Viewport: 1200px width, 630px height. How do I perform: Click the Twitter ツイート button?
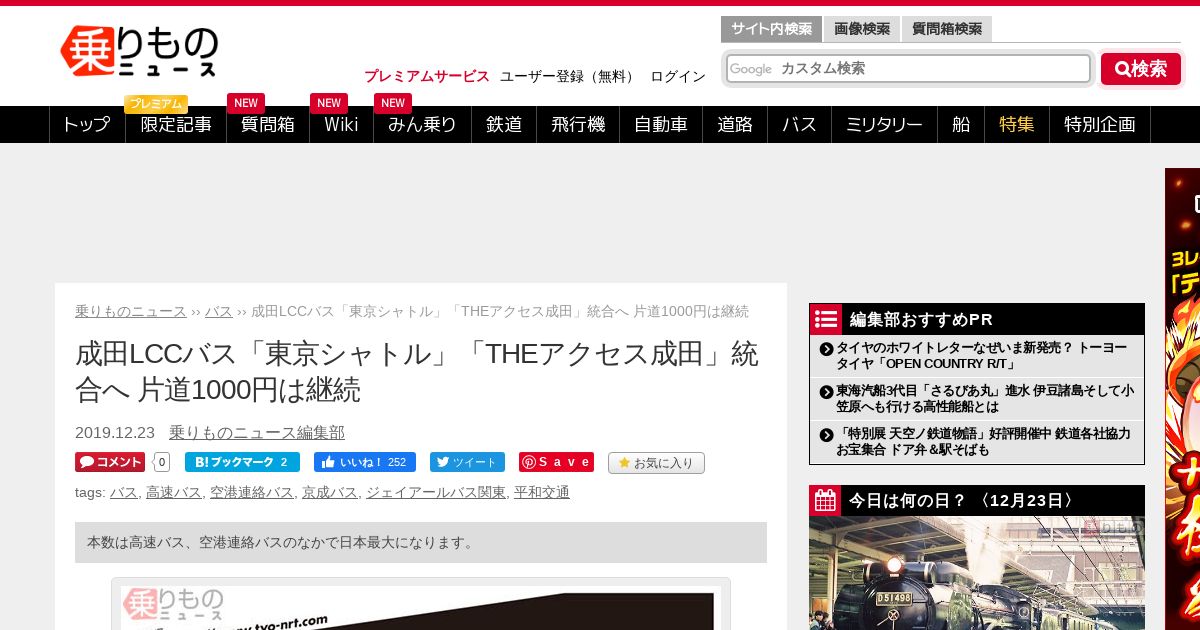[467, 462]
